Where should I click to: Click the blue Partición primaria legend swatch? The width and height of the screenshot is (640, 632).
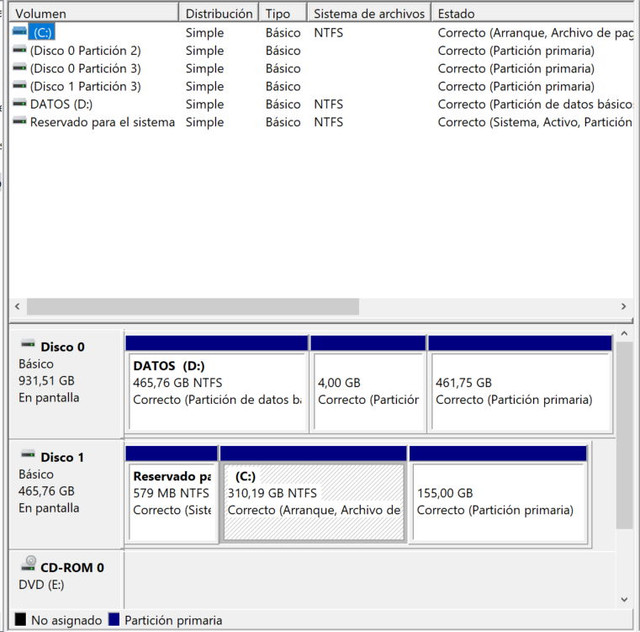point(114,619)
